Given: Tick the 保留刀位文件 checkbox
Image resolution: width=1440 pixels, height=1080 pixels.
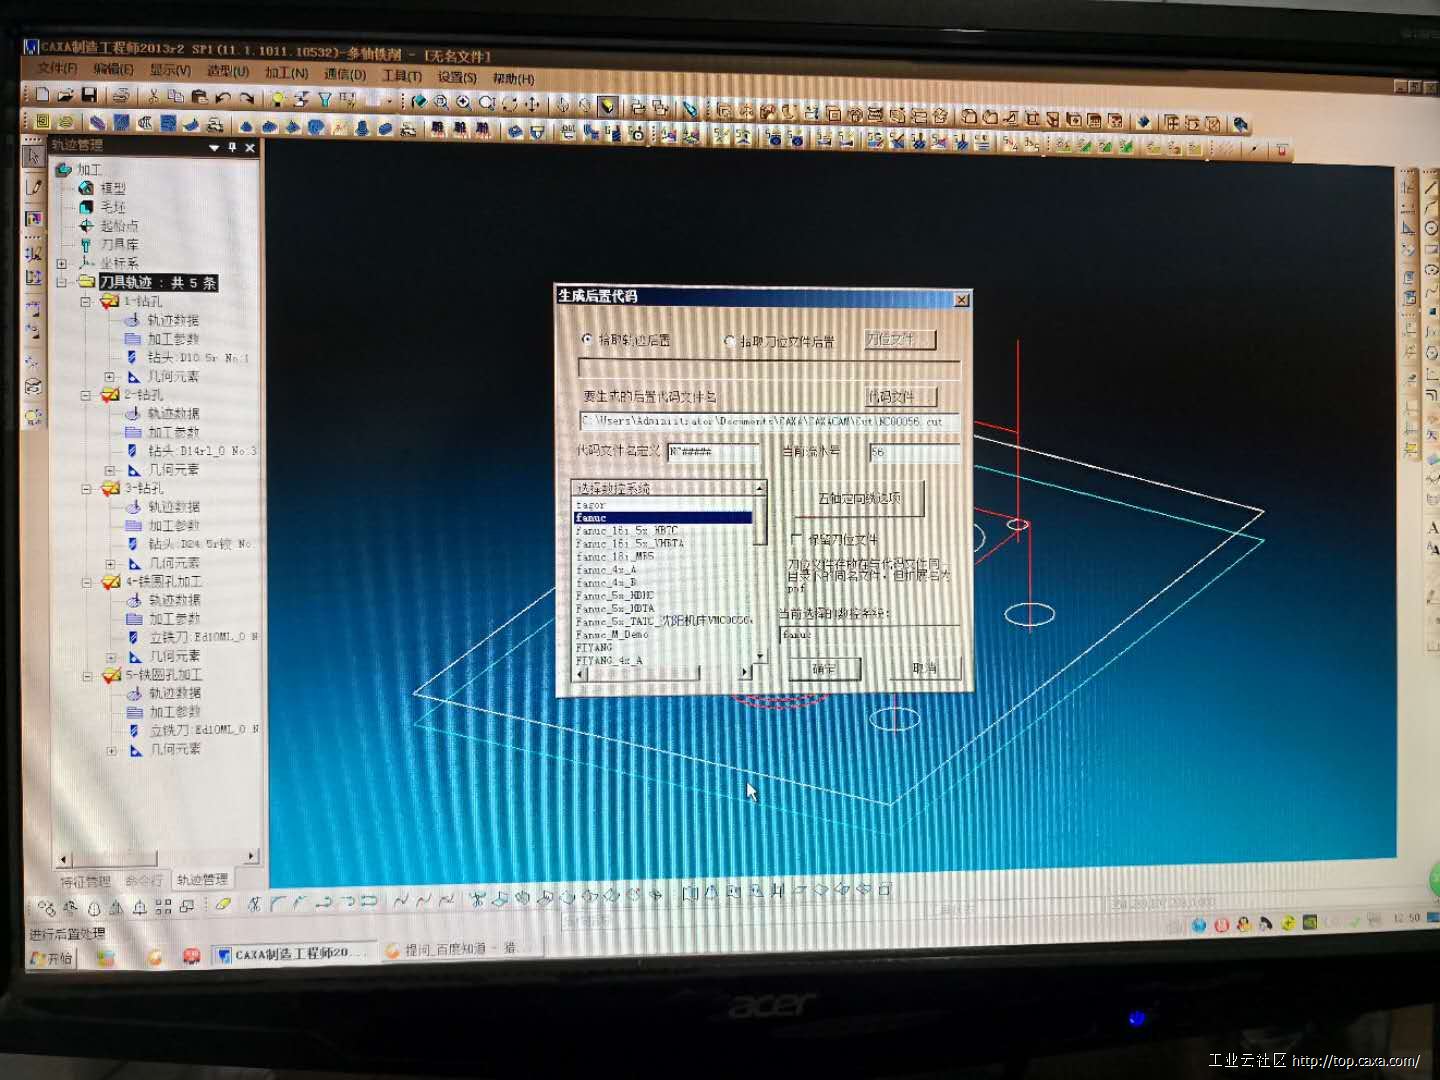Looking at the screenshot, I should coord(797,538).
